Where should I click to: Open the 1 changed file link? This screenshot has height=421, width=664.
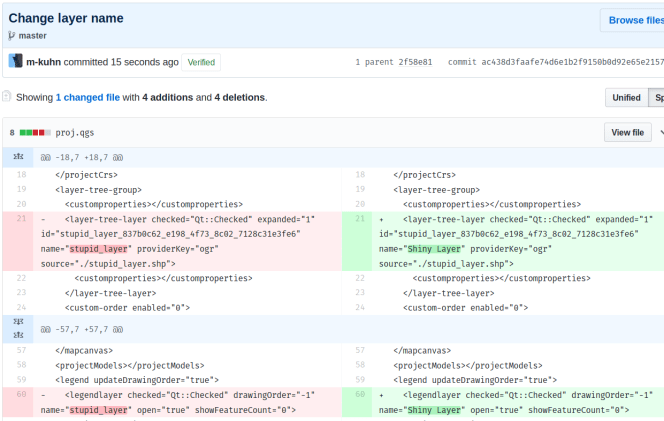[88, 97]
